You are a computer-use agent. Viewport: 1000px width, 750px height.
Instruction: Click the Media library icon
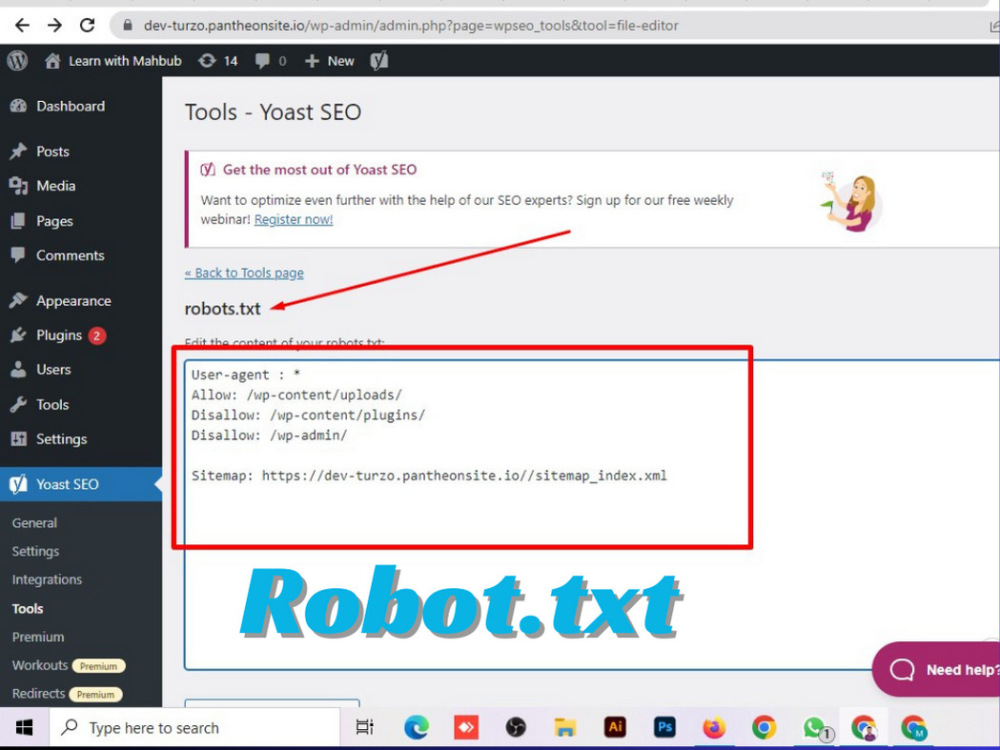pyautogui.click(x=18, y=186)
